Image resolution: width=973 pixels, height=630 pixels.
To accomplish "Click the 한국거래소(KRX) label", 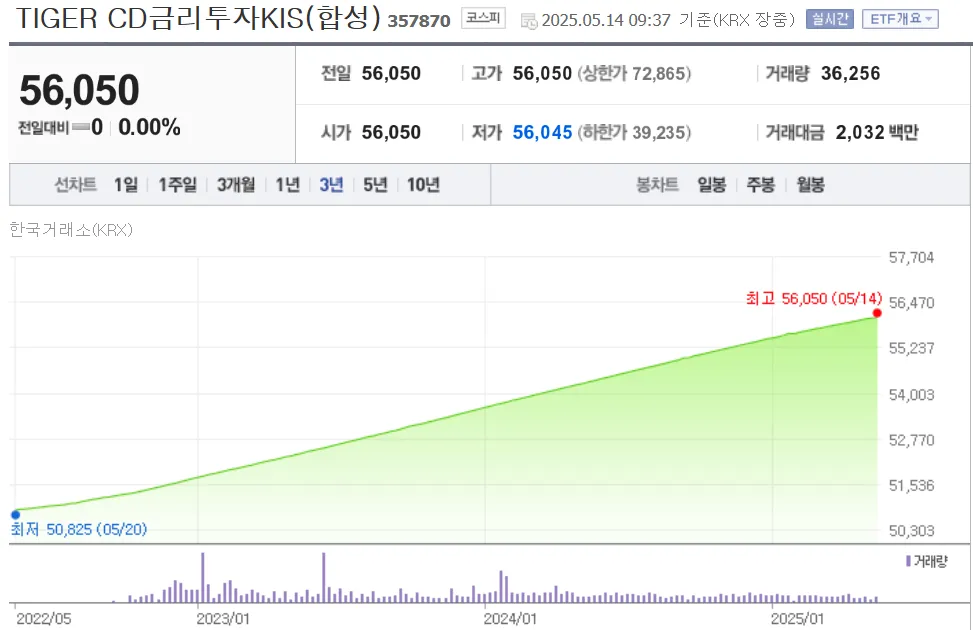I will (x=71, y=230).
